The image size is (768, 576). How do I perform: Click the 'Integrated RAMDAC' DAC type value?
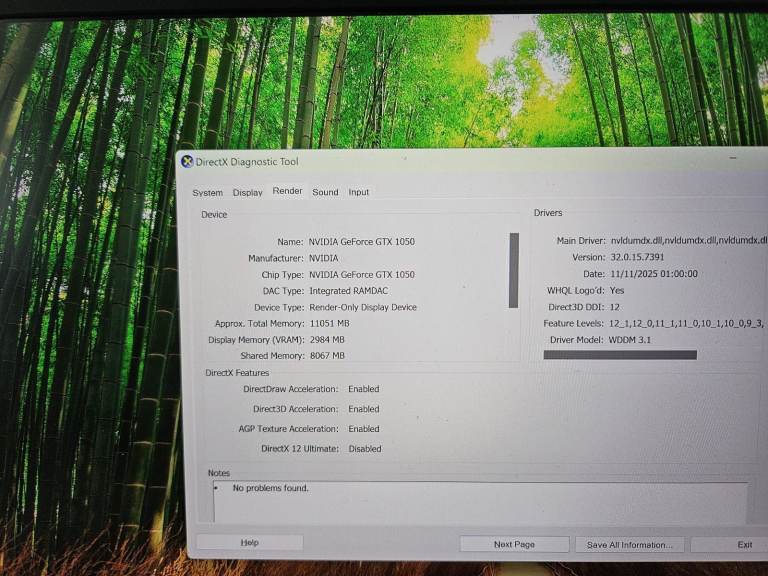pos(348,291)
